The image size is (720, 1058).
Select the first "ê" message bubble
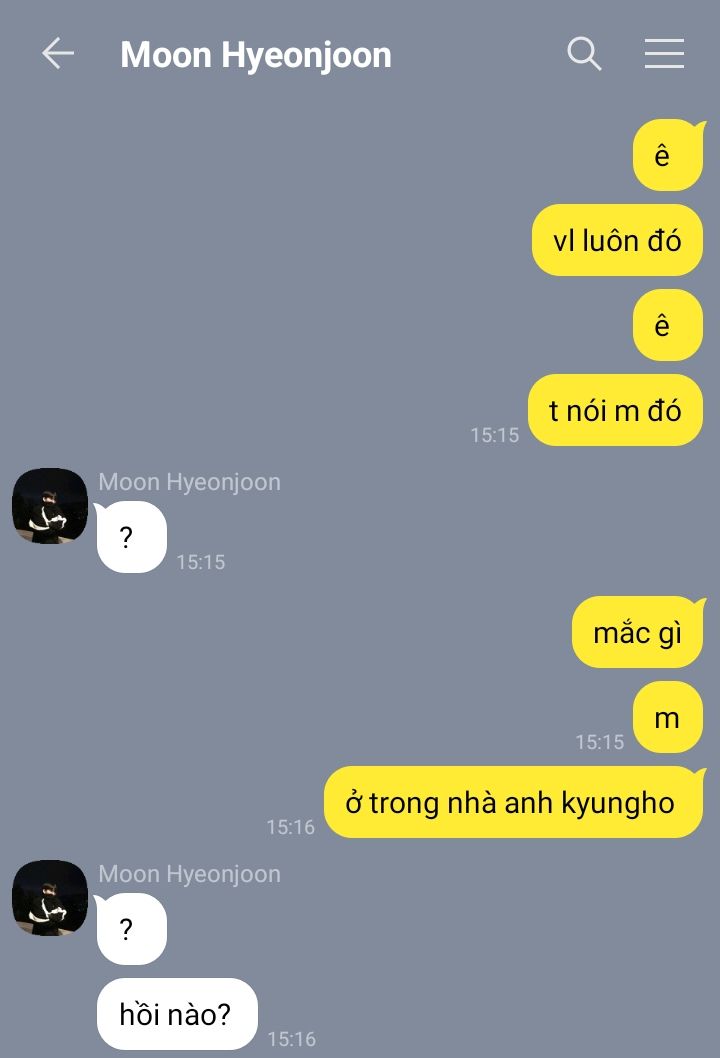point(668,155)
